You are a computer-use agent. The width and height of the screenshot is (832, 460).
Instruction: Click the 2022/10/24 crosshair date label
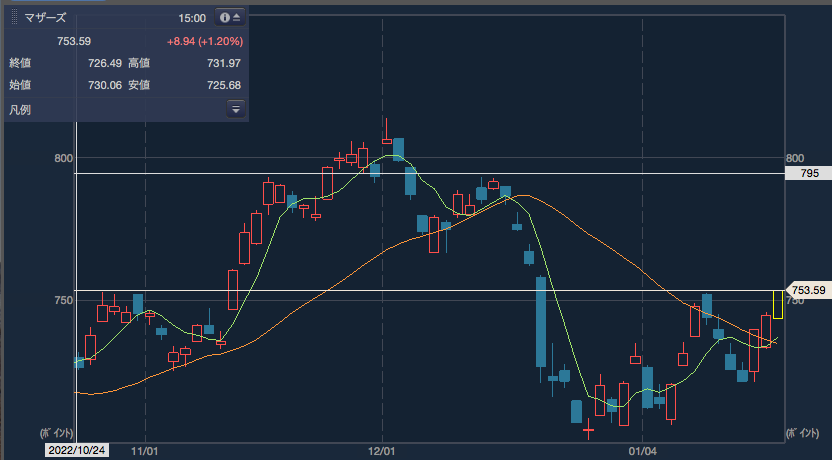point(77,451)
